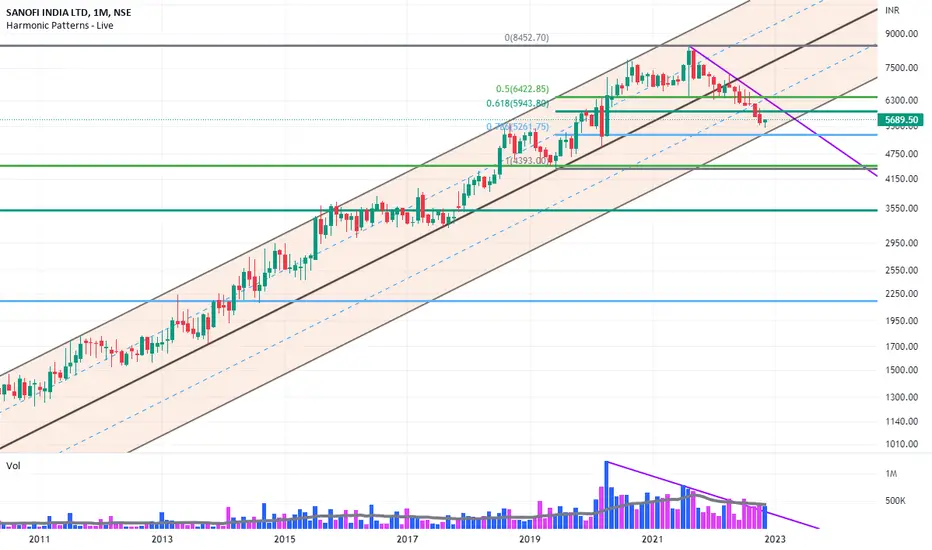Click the Vol indicator label
The width and height of the screenshot is (932, 550).
[x=13, y=466]
